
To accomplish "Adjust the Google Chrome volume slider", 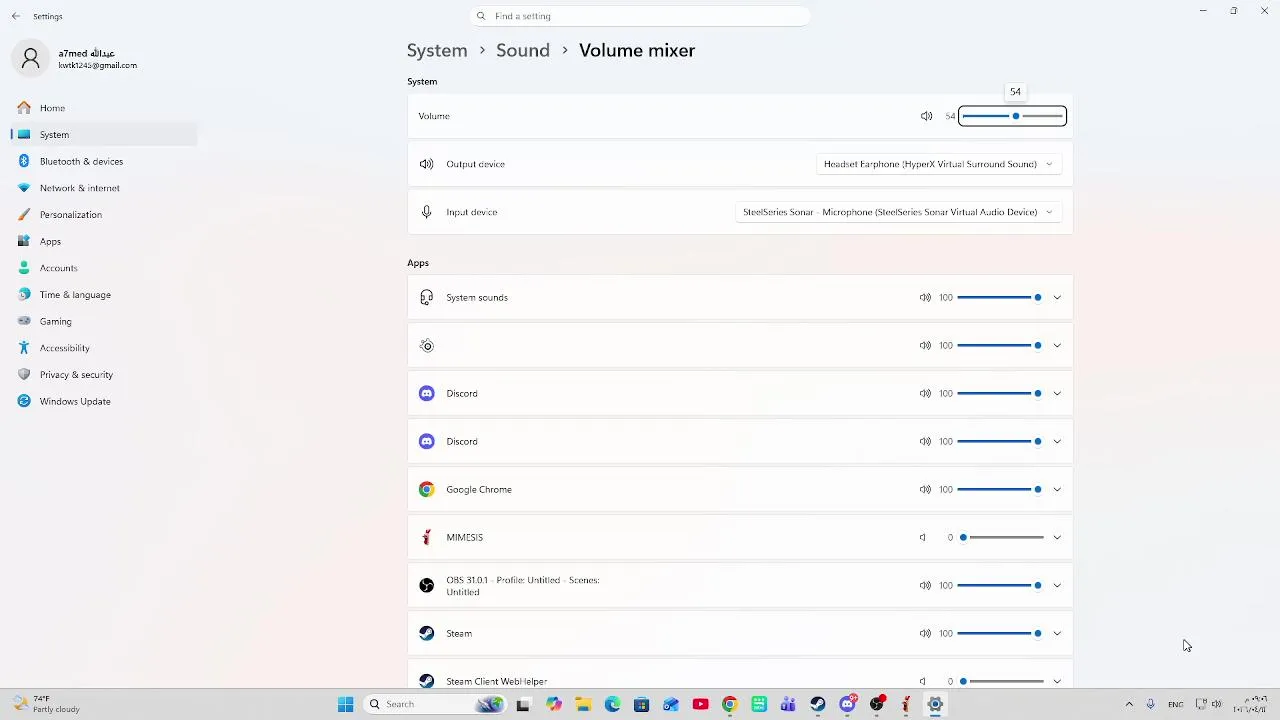I will tap(1001, 489).
